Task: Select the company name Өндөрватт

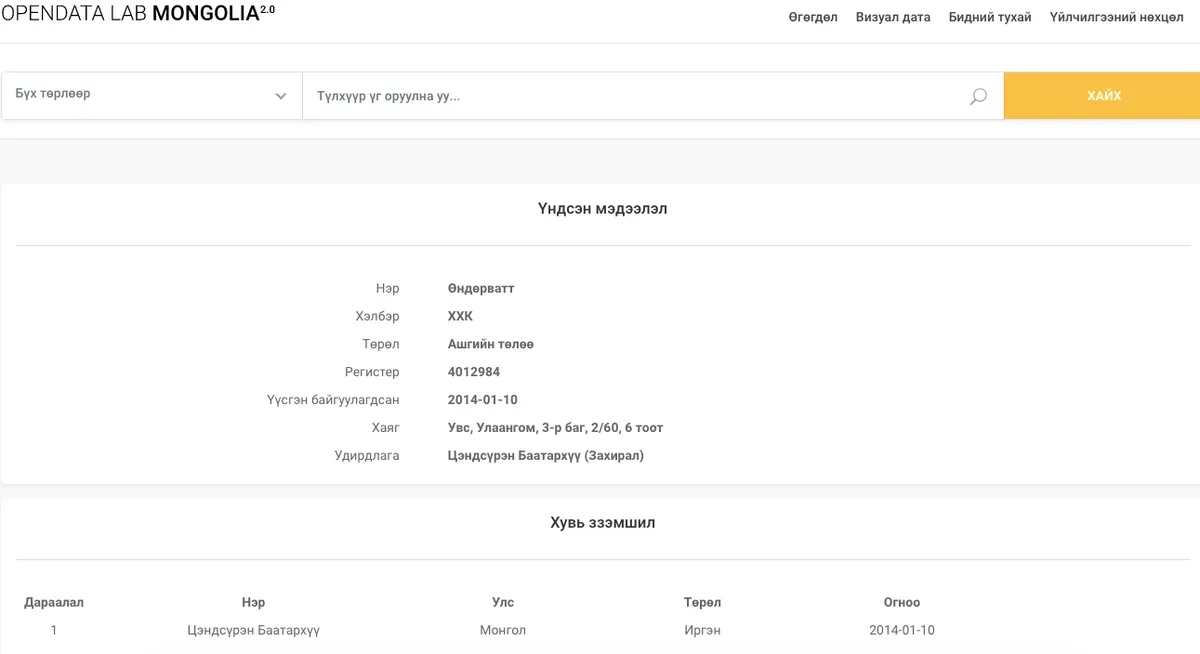Action: [481, 288]
